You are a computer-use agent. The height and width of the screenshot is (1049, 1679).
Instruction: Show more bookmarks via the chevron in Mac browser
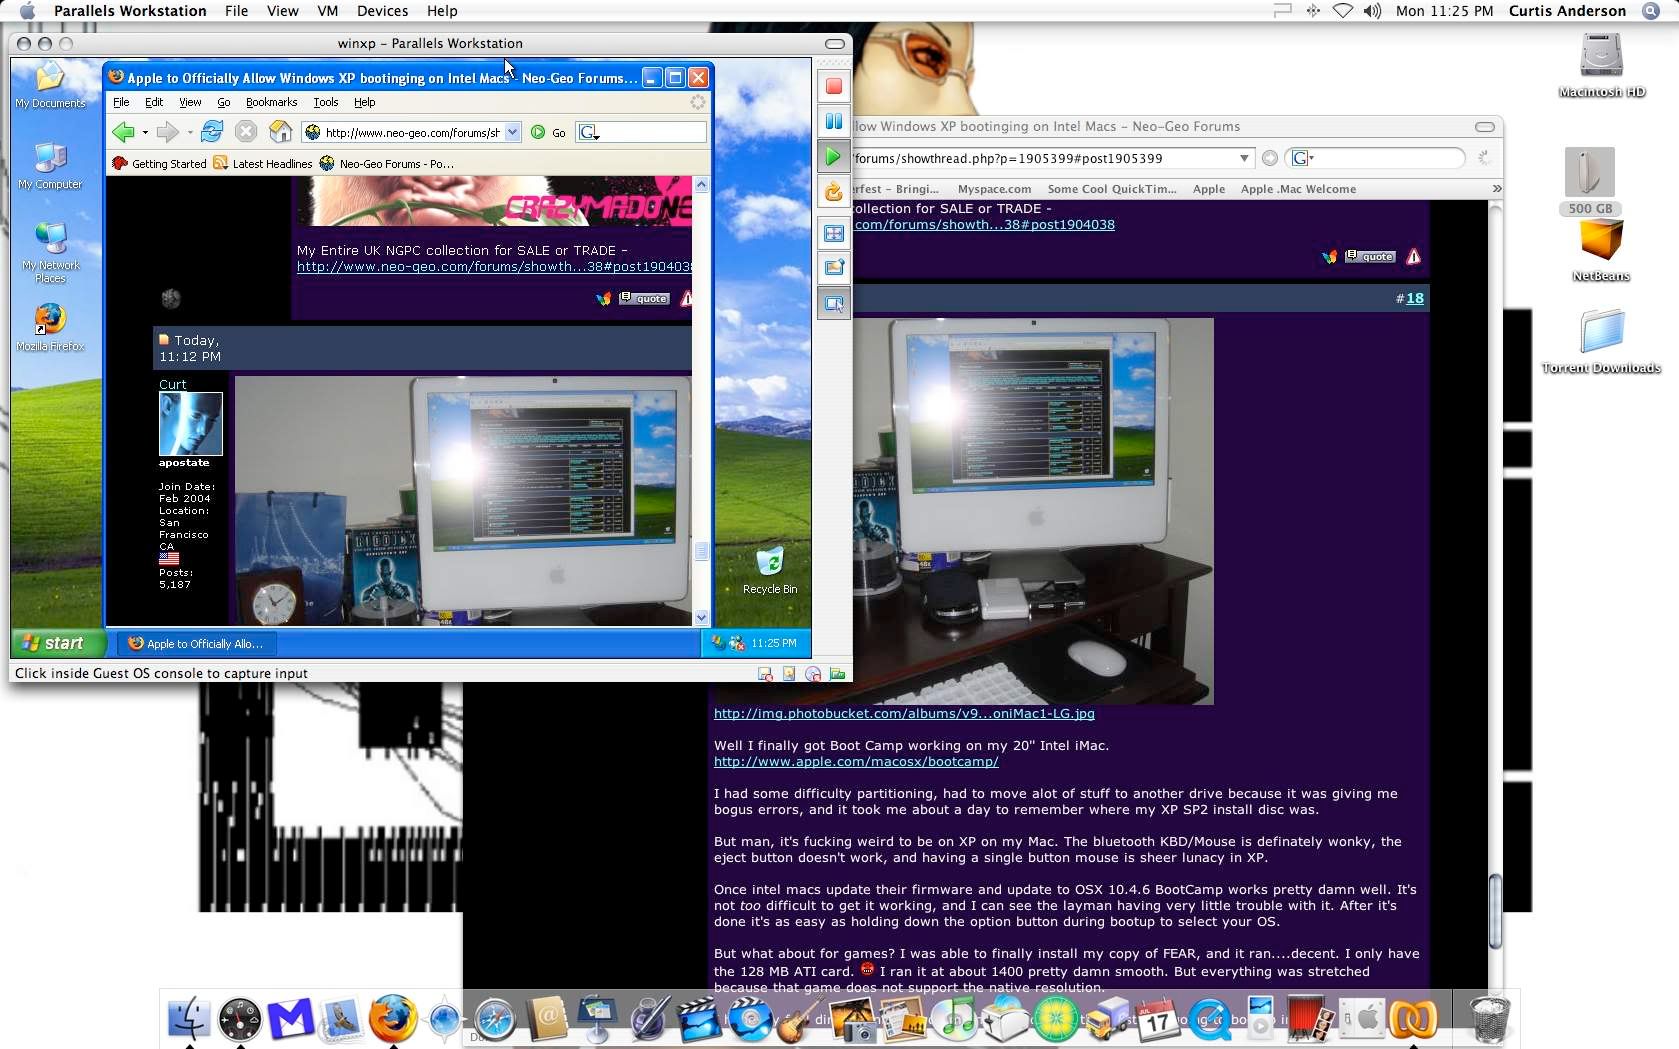click(x=1497, y=189)
